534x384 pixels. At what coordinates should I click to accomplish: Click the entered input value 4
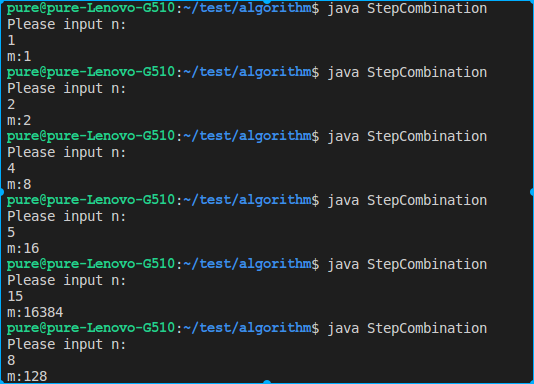11,168
